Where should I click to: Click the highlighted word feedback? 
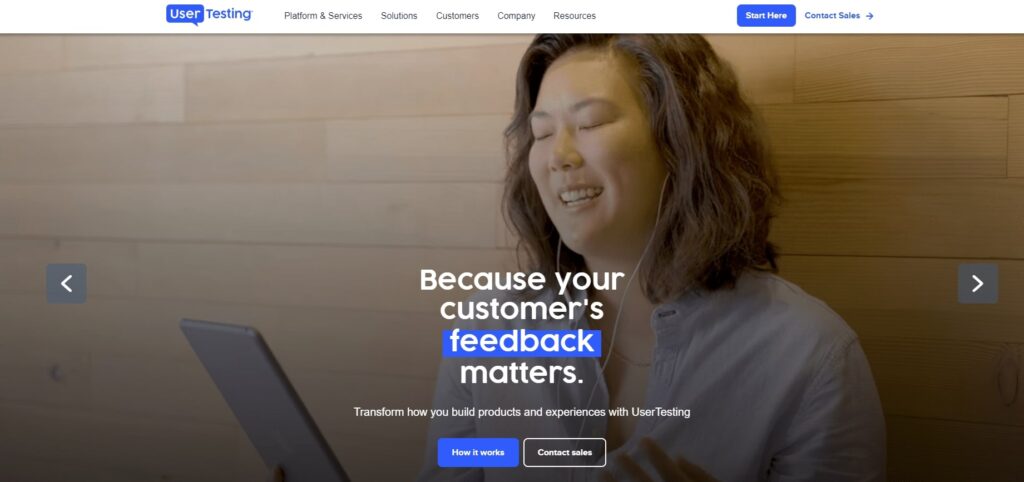point(522,342)
